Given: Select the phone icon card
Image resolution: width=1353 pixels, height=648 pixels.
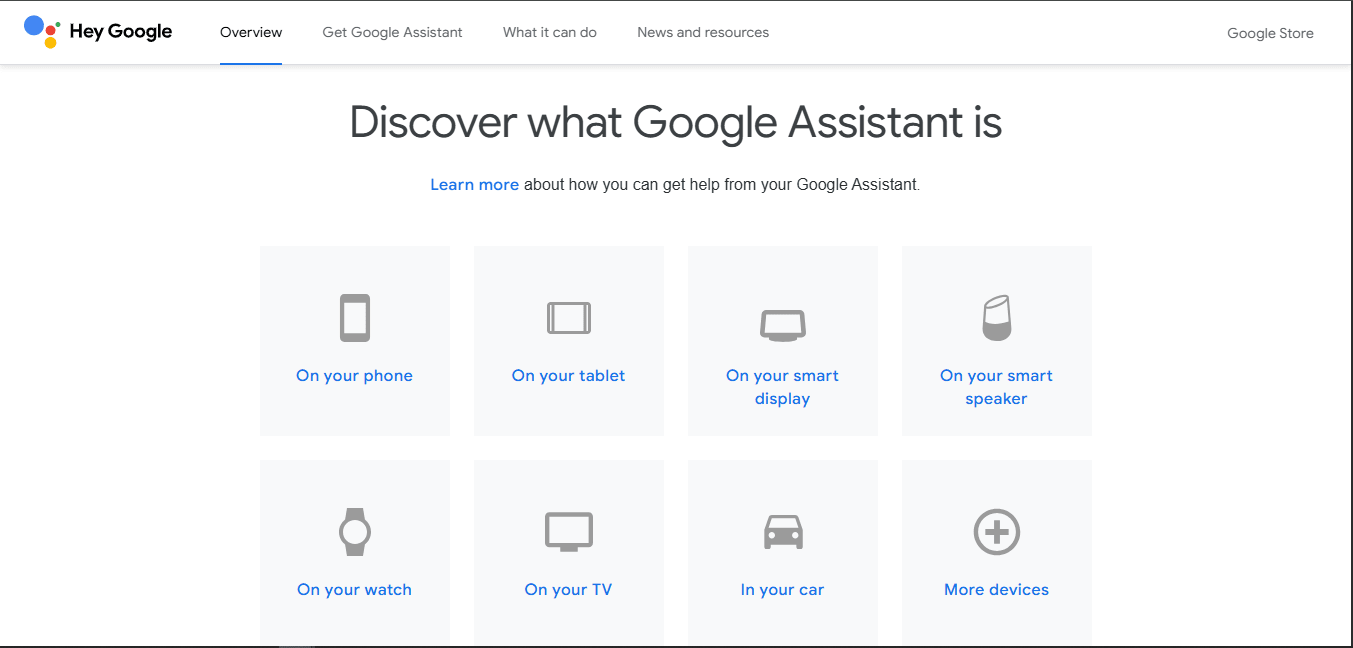Looking at the screenshot, I should pyautogui.click(x=354, y=317).
